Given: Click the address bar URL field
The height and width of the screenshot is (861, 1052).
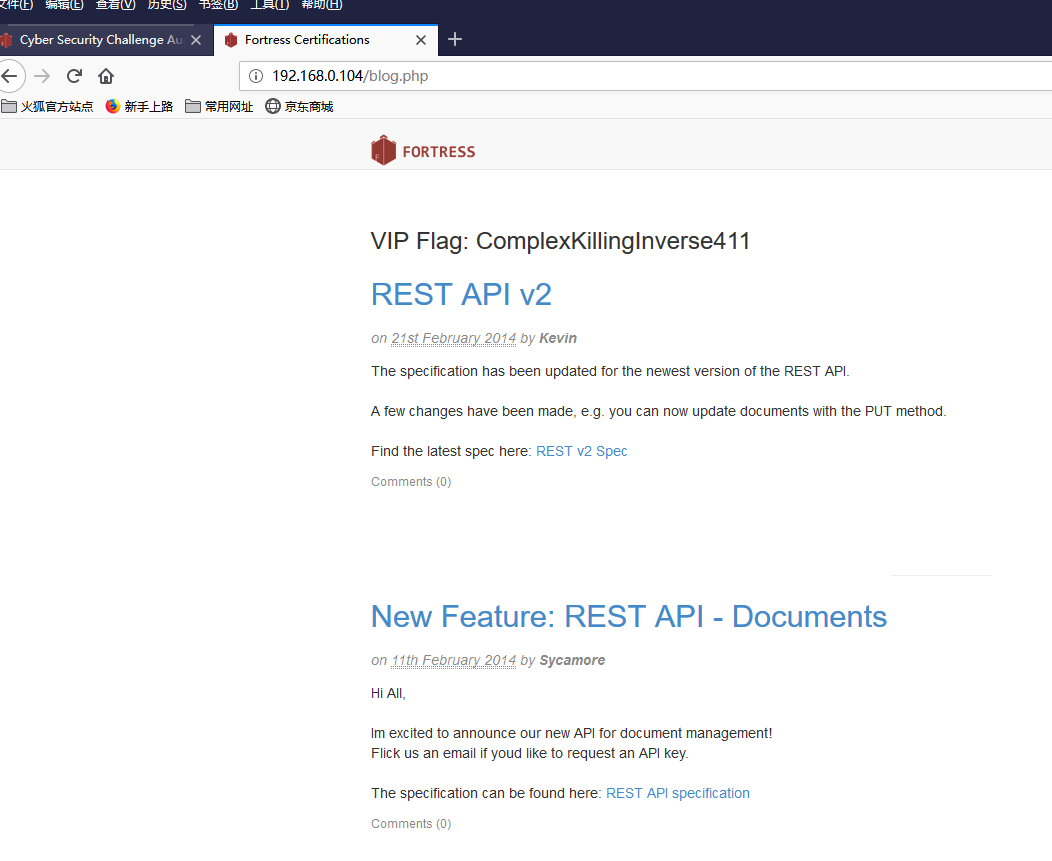Looking at the screenshot, I should coord(644,76).
